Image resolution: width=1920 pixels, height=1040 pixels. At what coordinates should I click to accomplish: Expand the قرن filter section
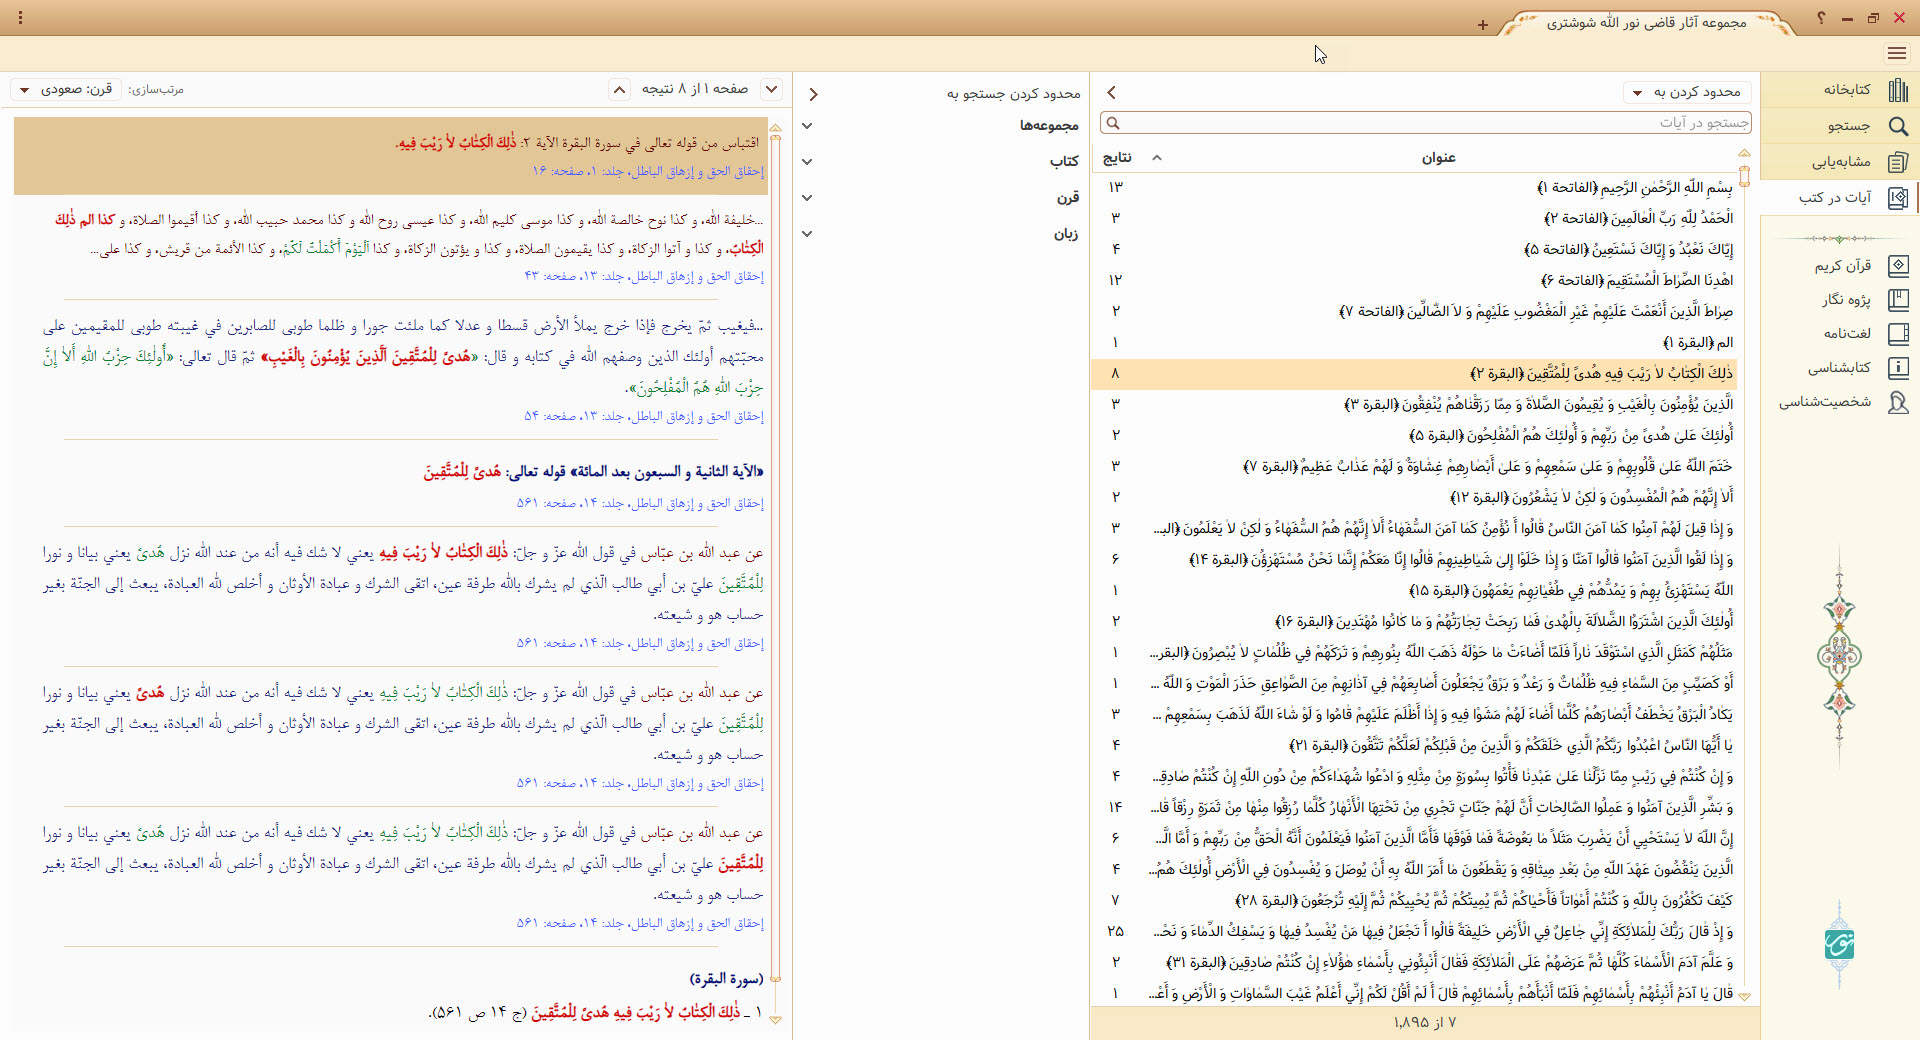pyautogui.click(x=807, y=198)
